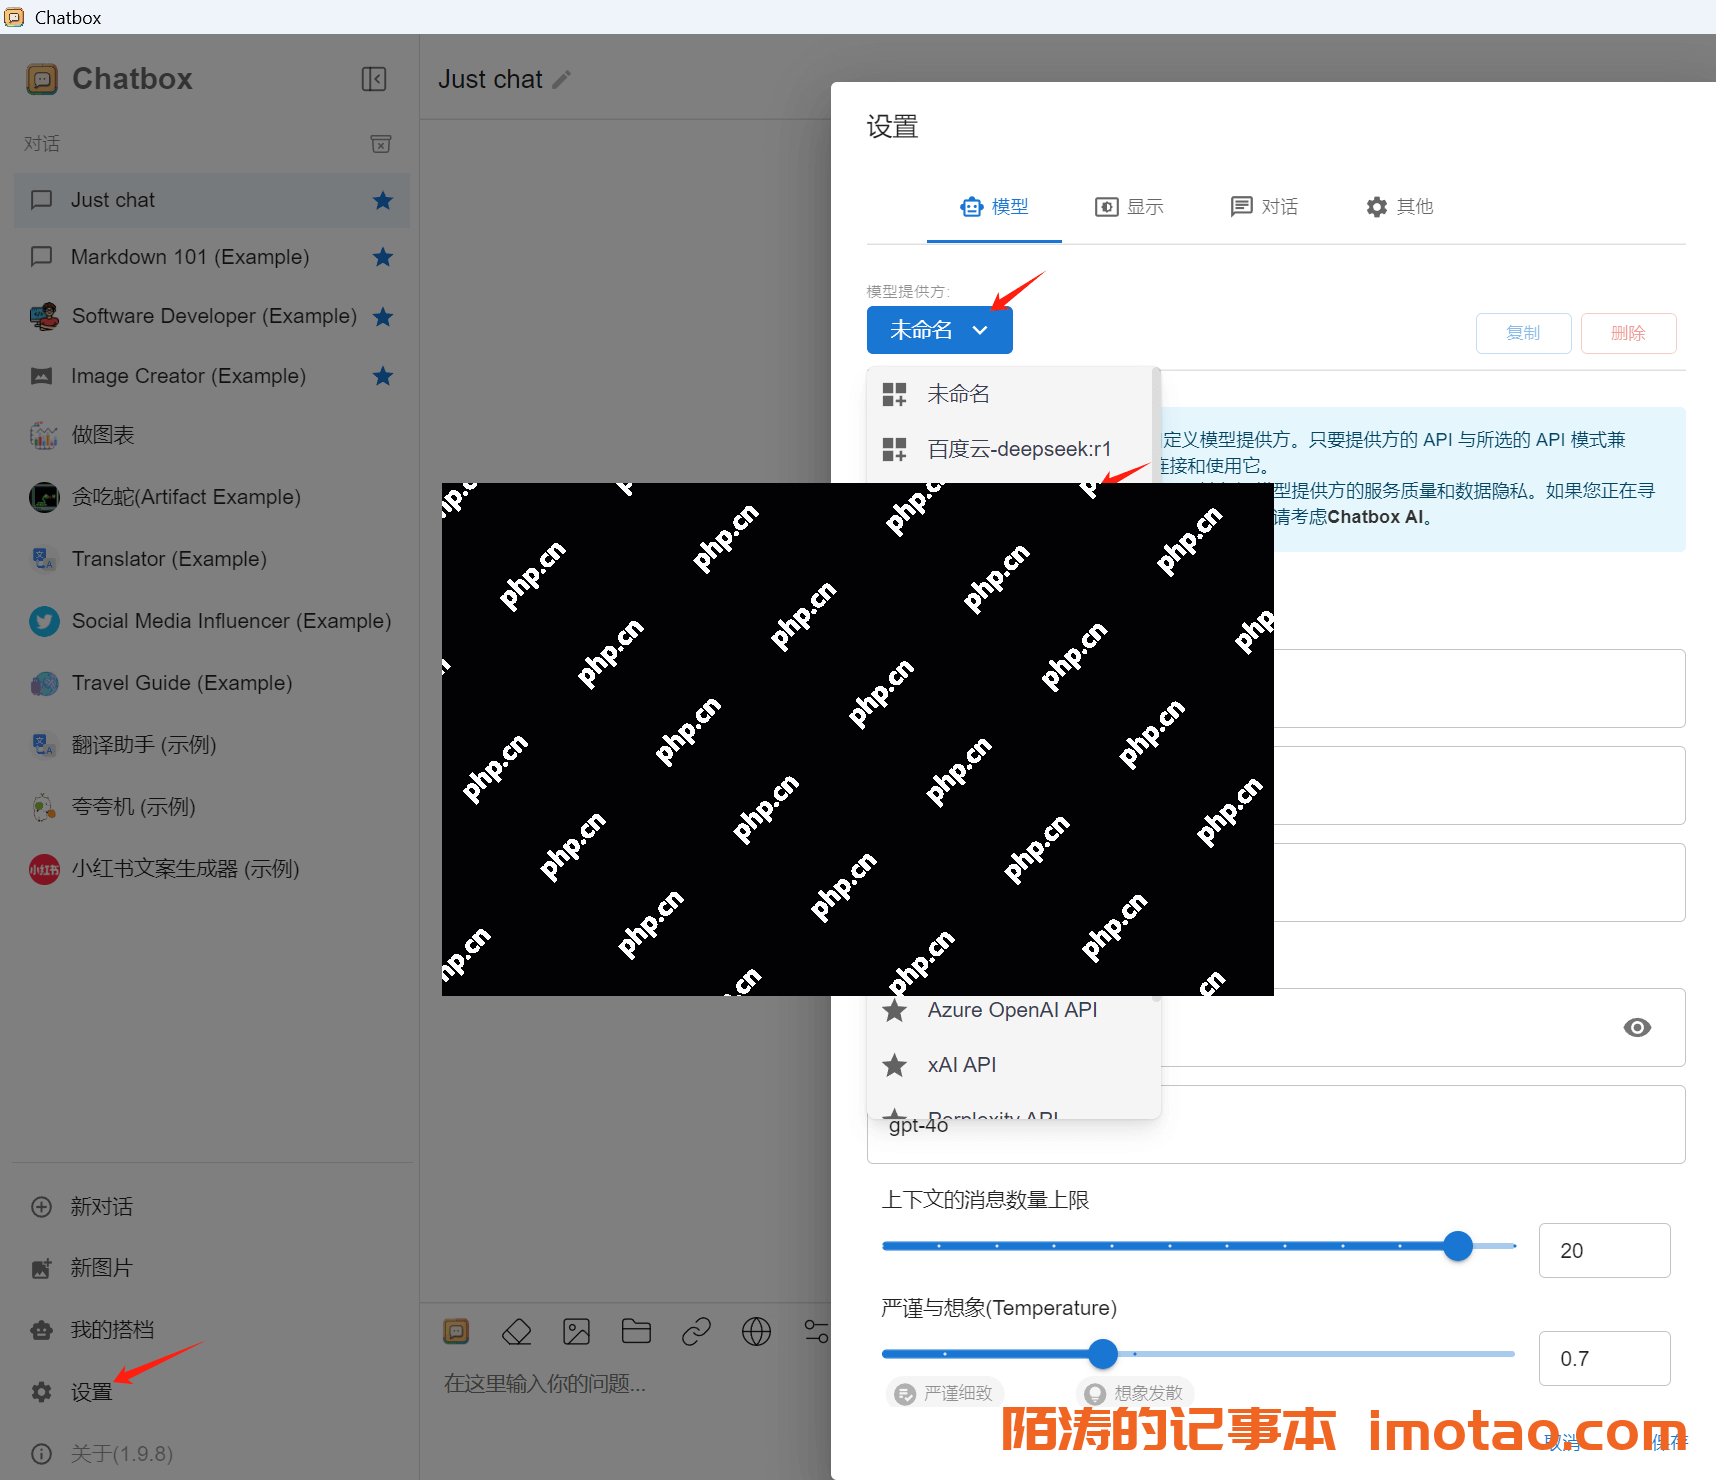Choose 未命名 from the provider list
The height and width of the screenshot is (1480, 1716).
pos(1010,394)
